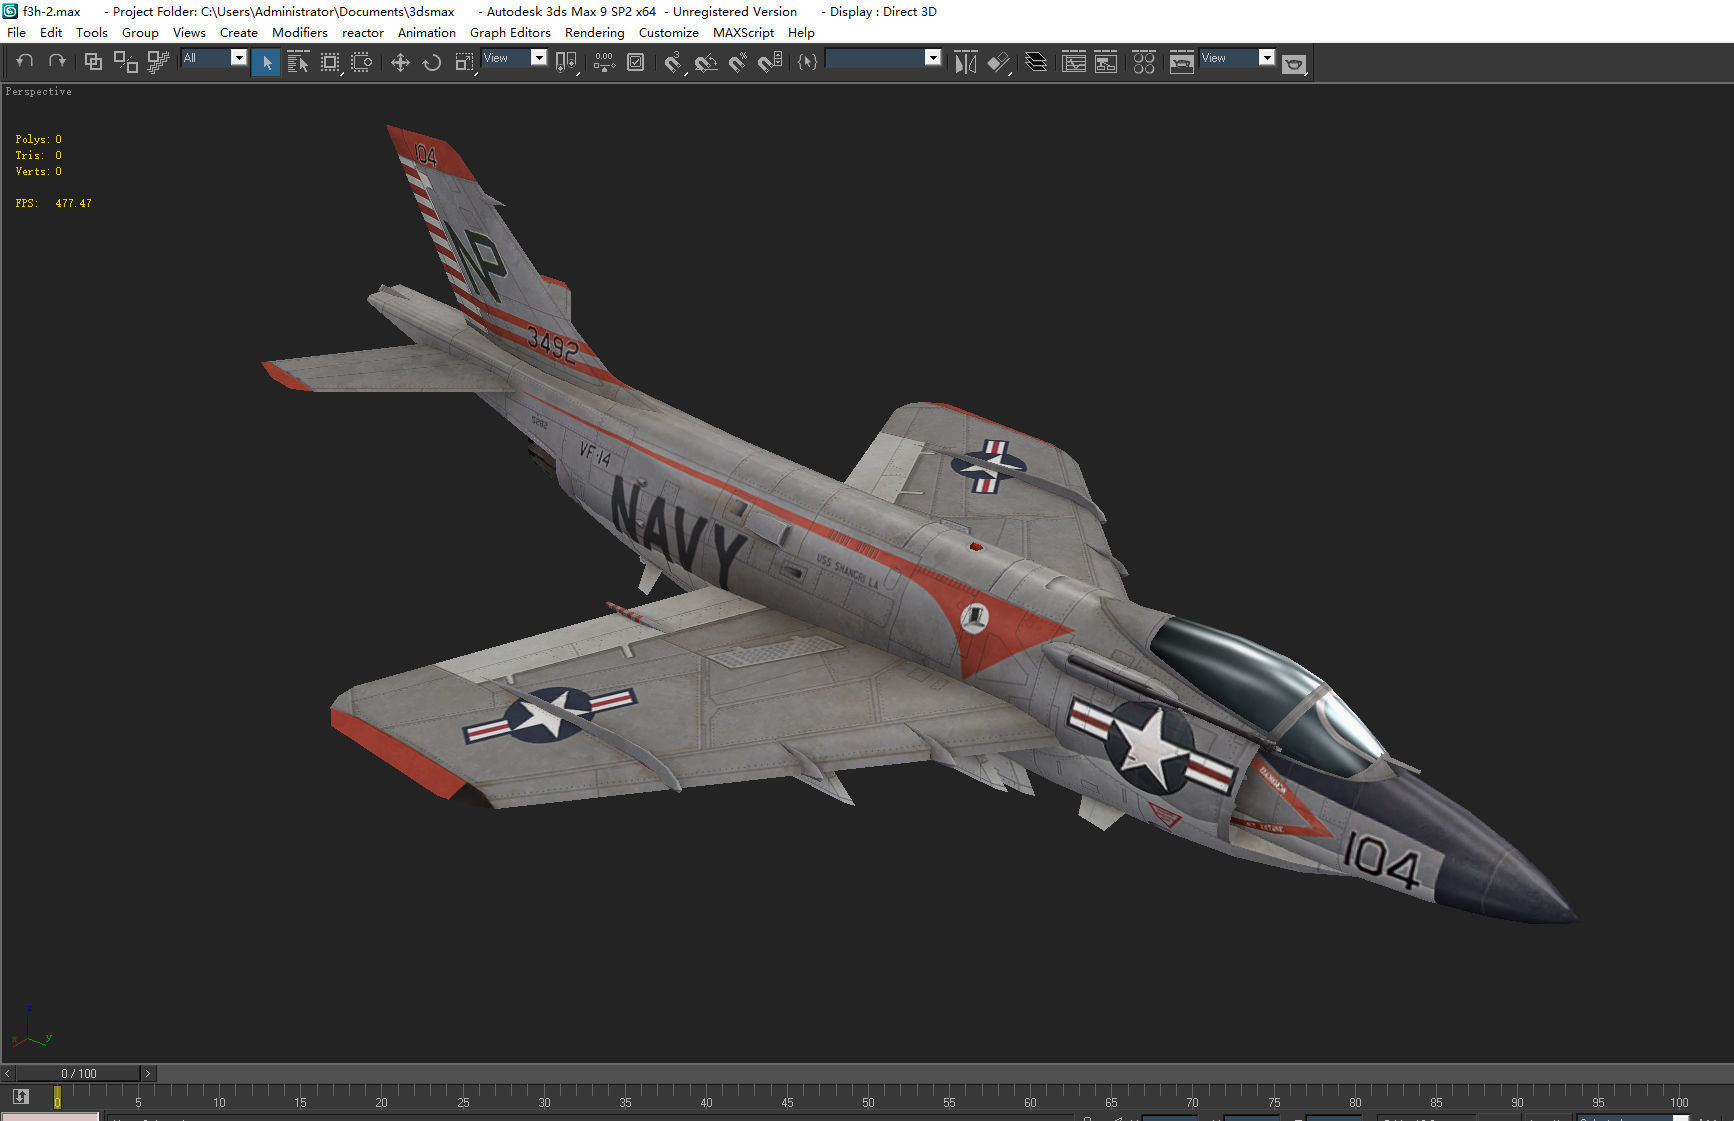Image resolution: width=1734 pixels, height=1121 pixels.
Task: Open the Customize menu
Action: 669,32
